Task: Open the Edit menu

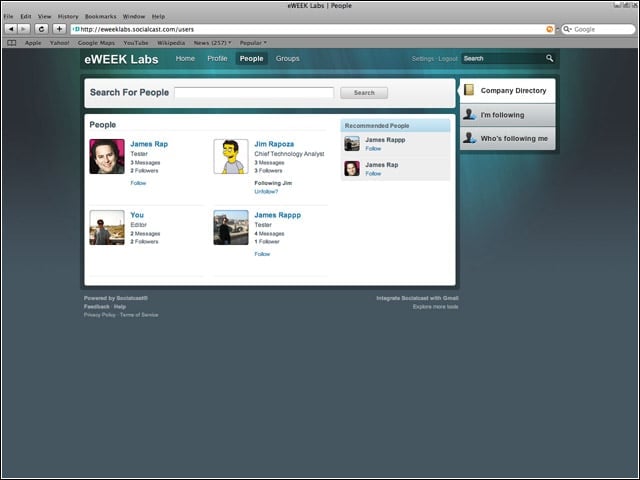Action: 26,16
